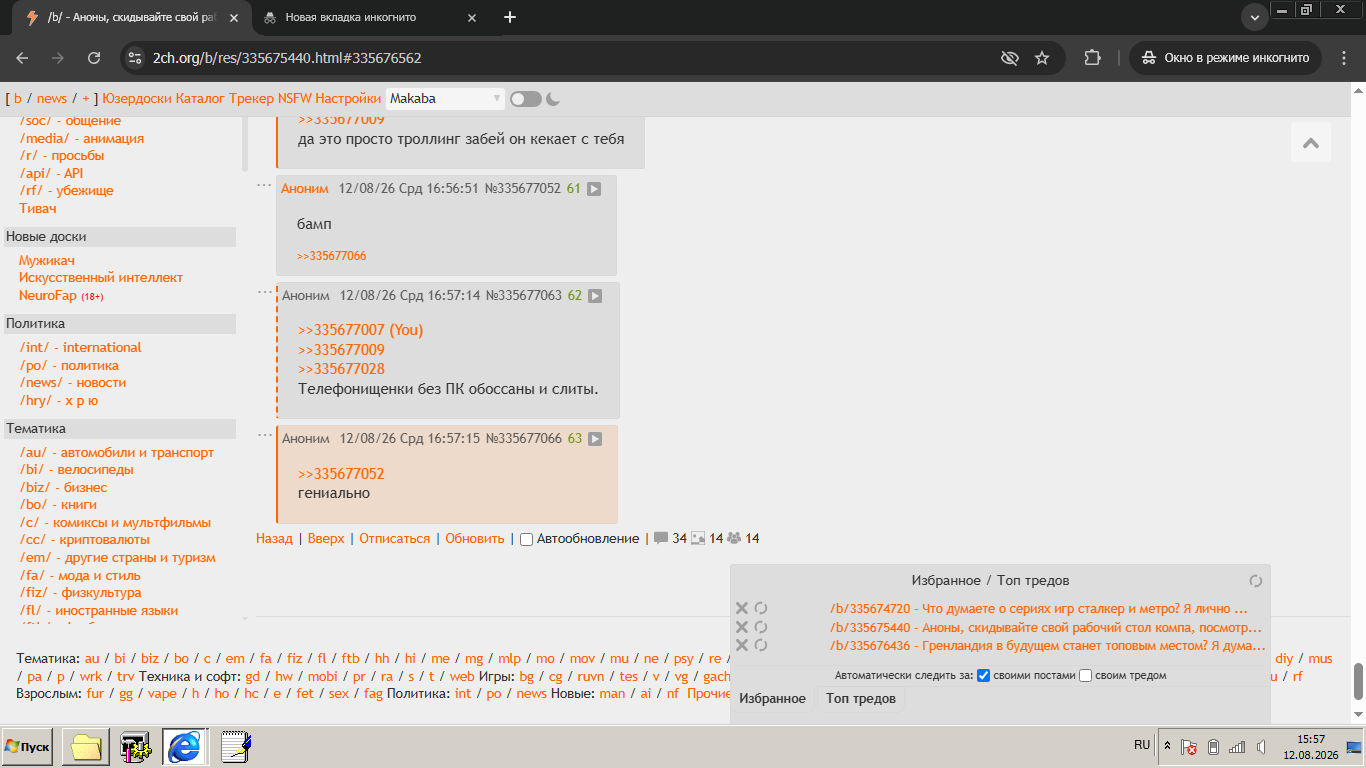Open the NSFW menu link
This screenshot has width=1366, height=768.
pyautogui.click(x=294, y=98)
